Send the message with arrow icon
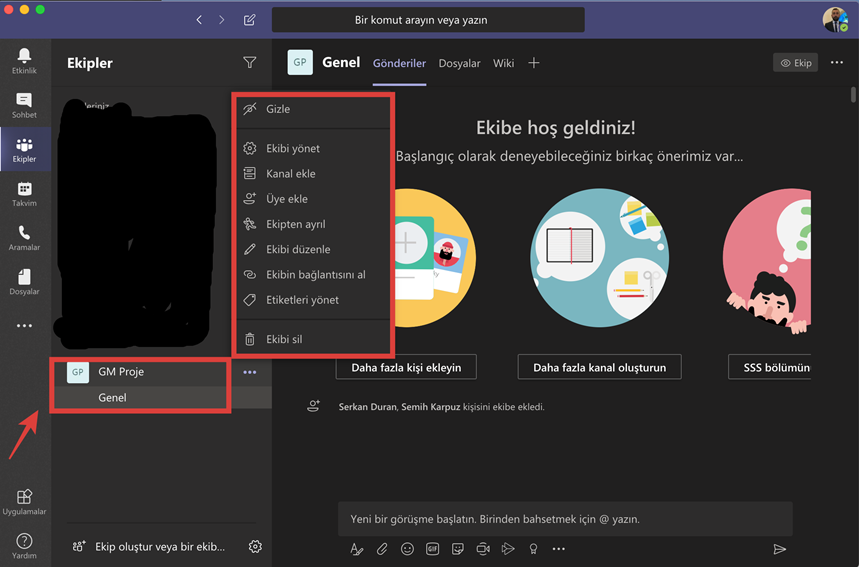 (x=779, y=549)
